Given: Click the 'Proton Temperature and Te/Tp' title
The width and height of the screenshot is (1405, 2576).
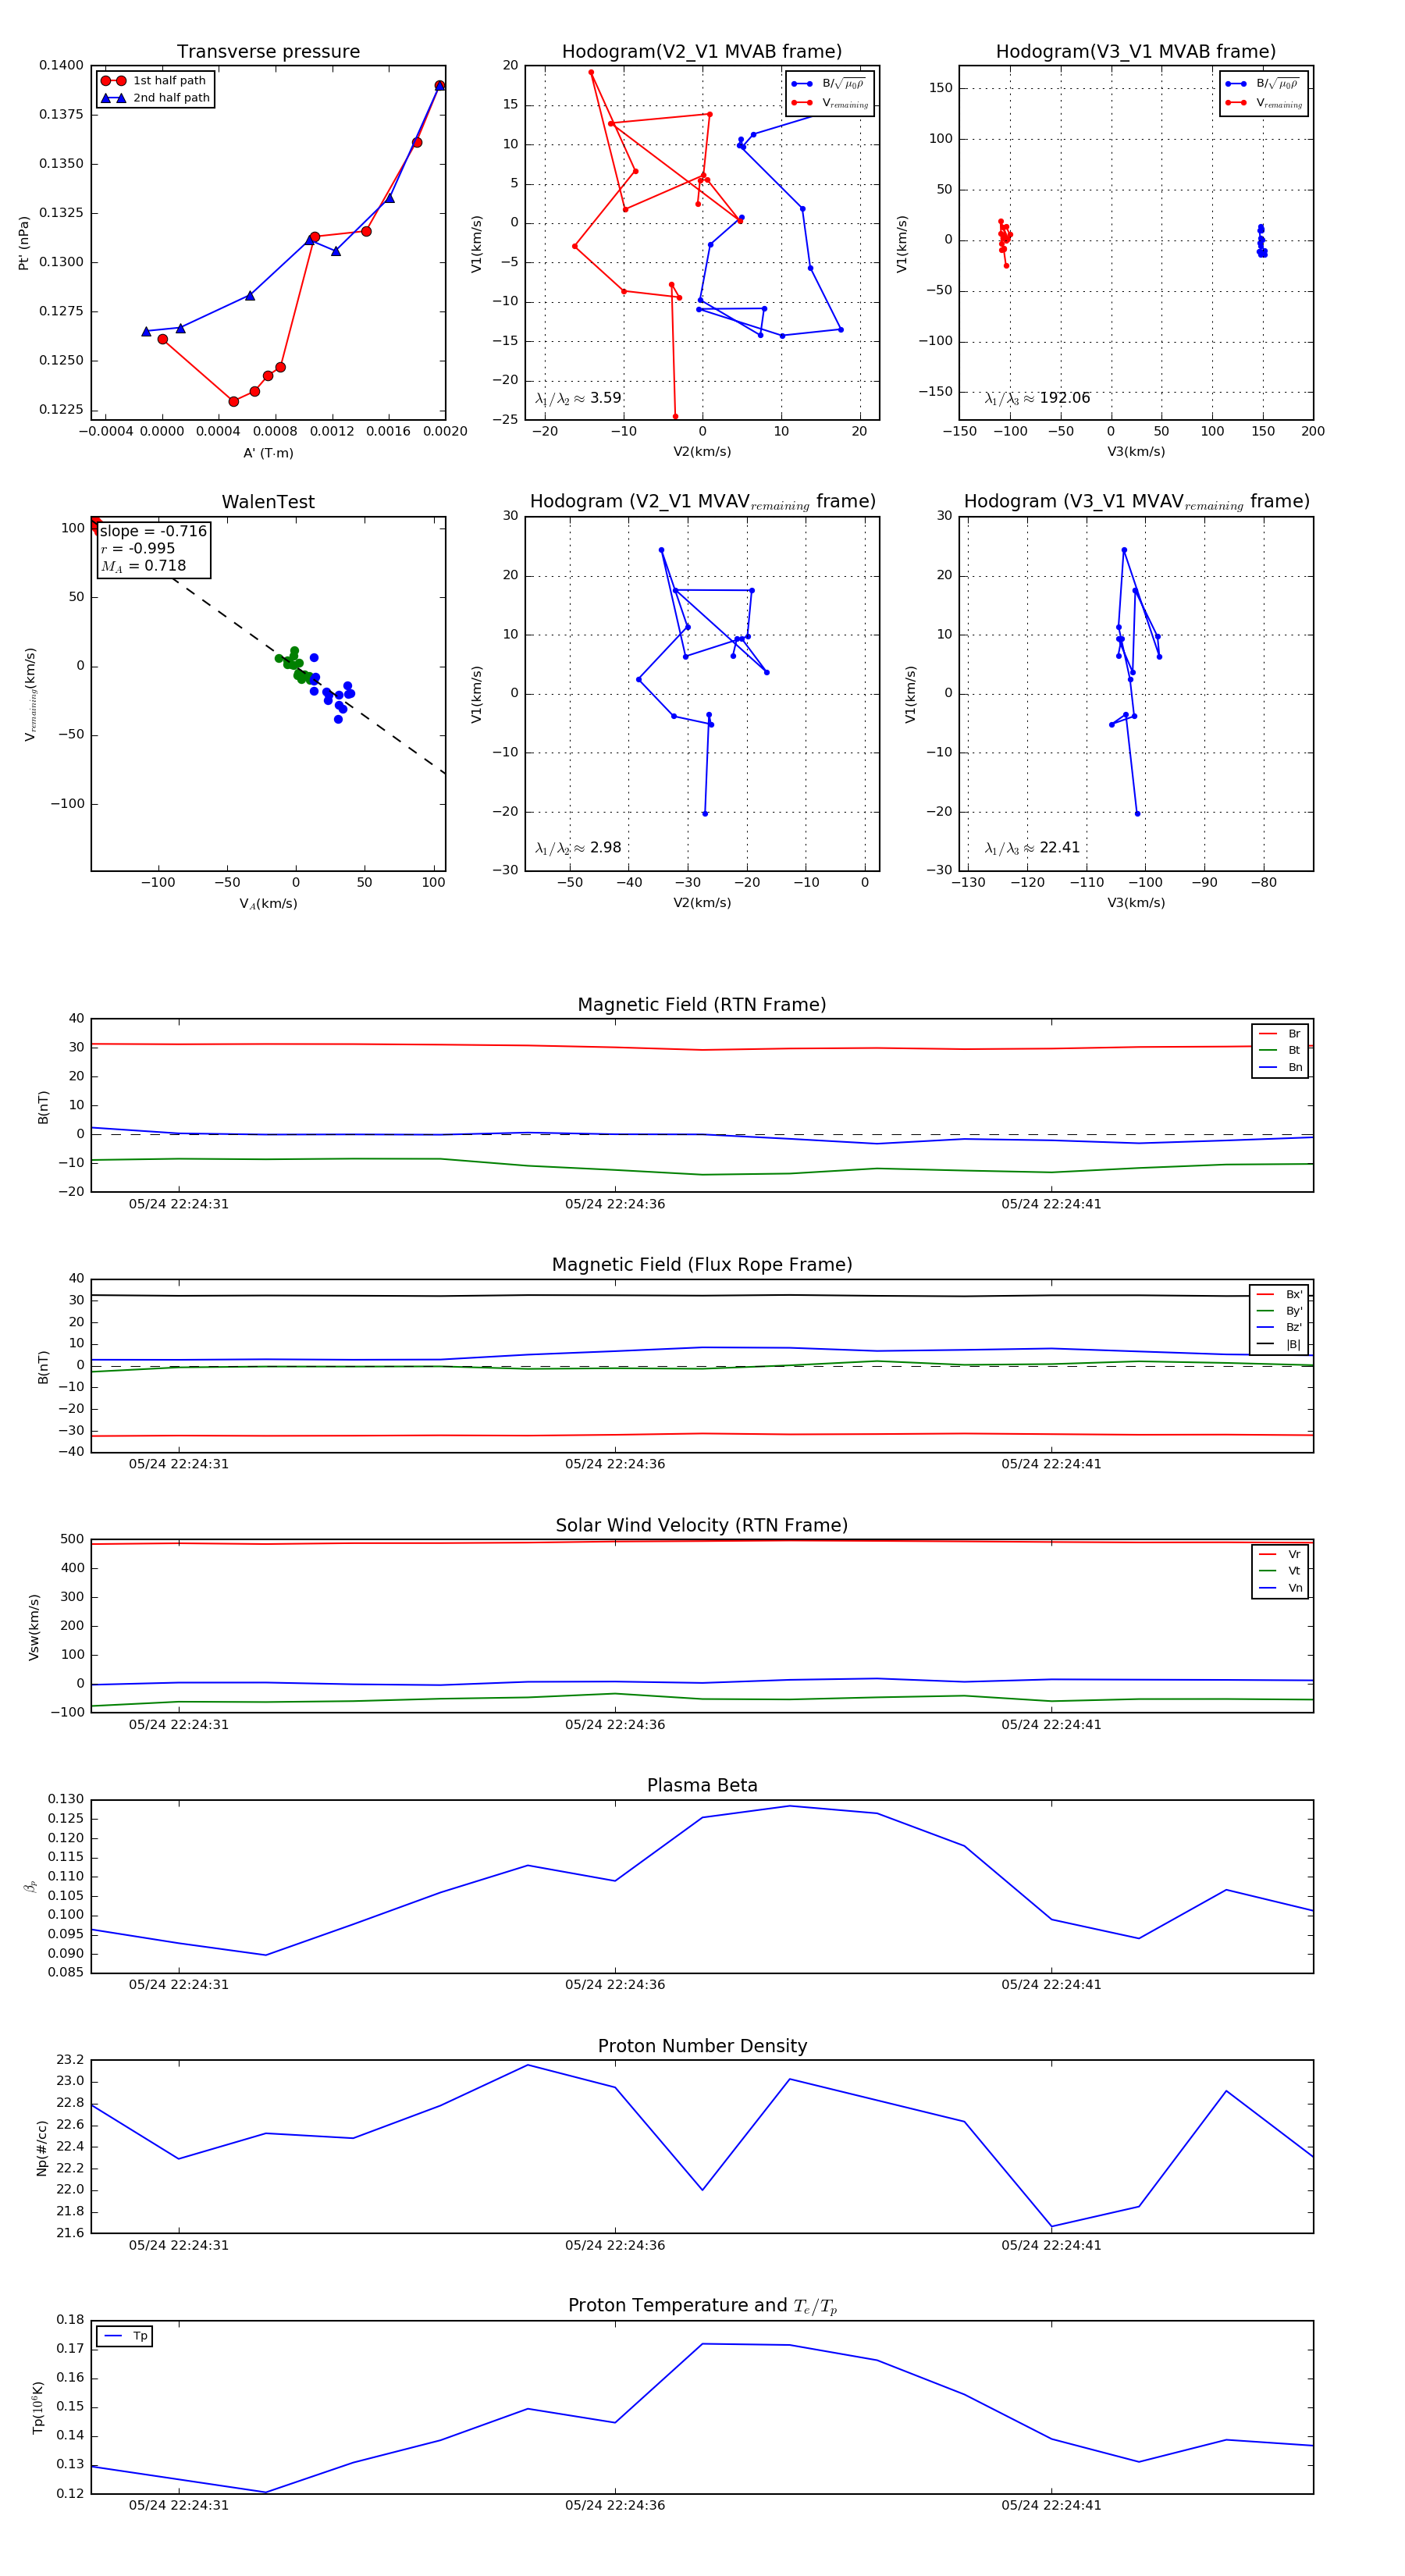Looking at the screenshot, I should point(702,2306).
